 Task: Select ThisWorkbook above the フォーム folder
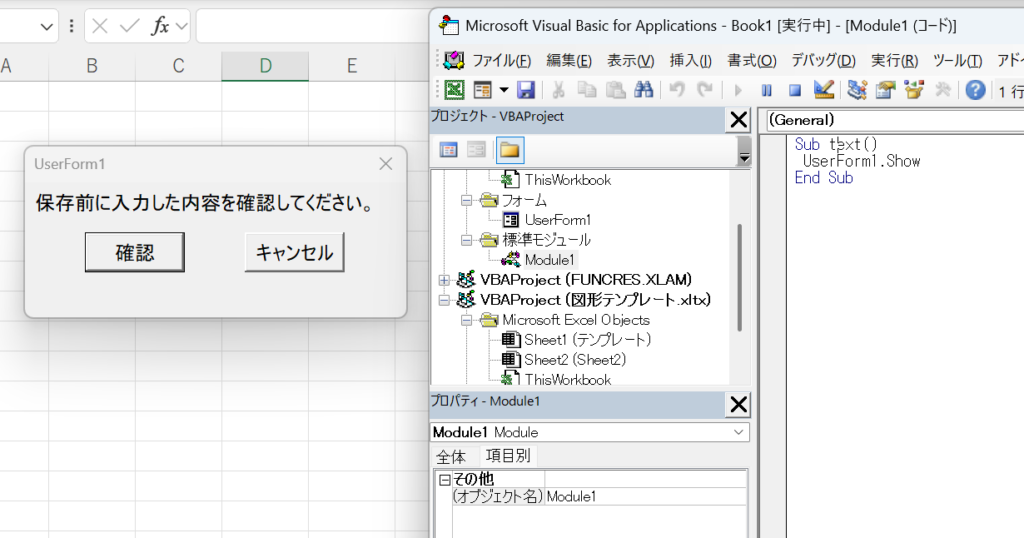(x=568, y=180)
